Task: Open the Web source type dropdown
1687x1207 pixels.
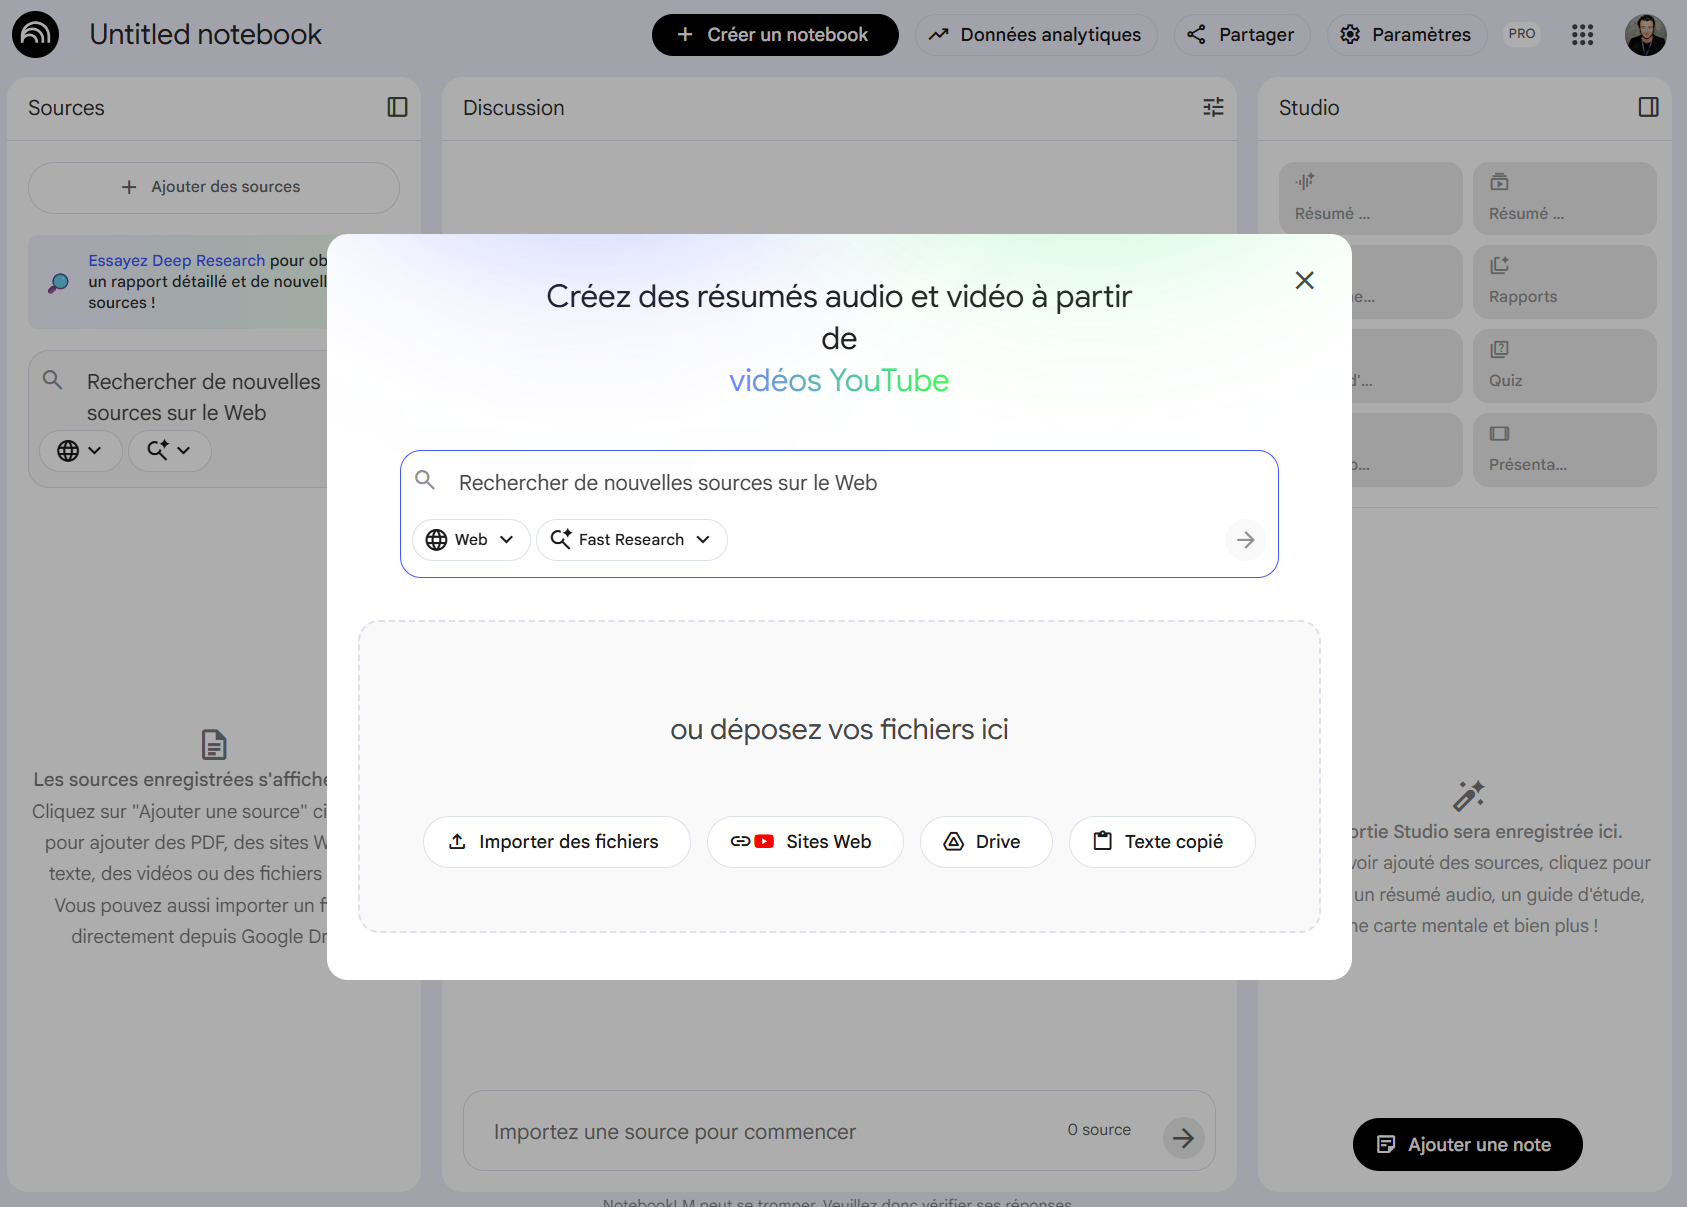Action: pyautogui.click(x=470, y=539)
